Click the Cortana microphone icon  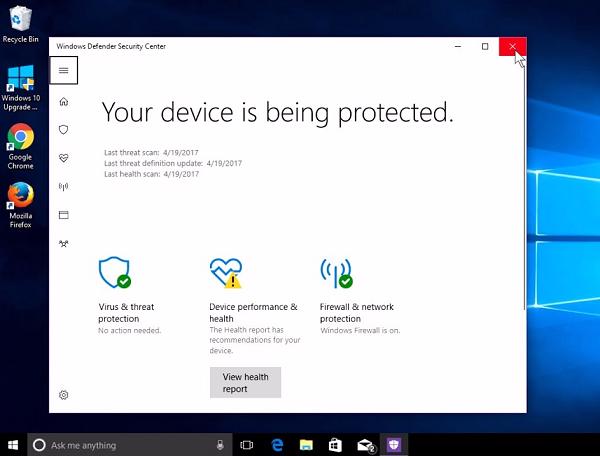(220, 445)
